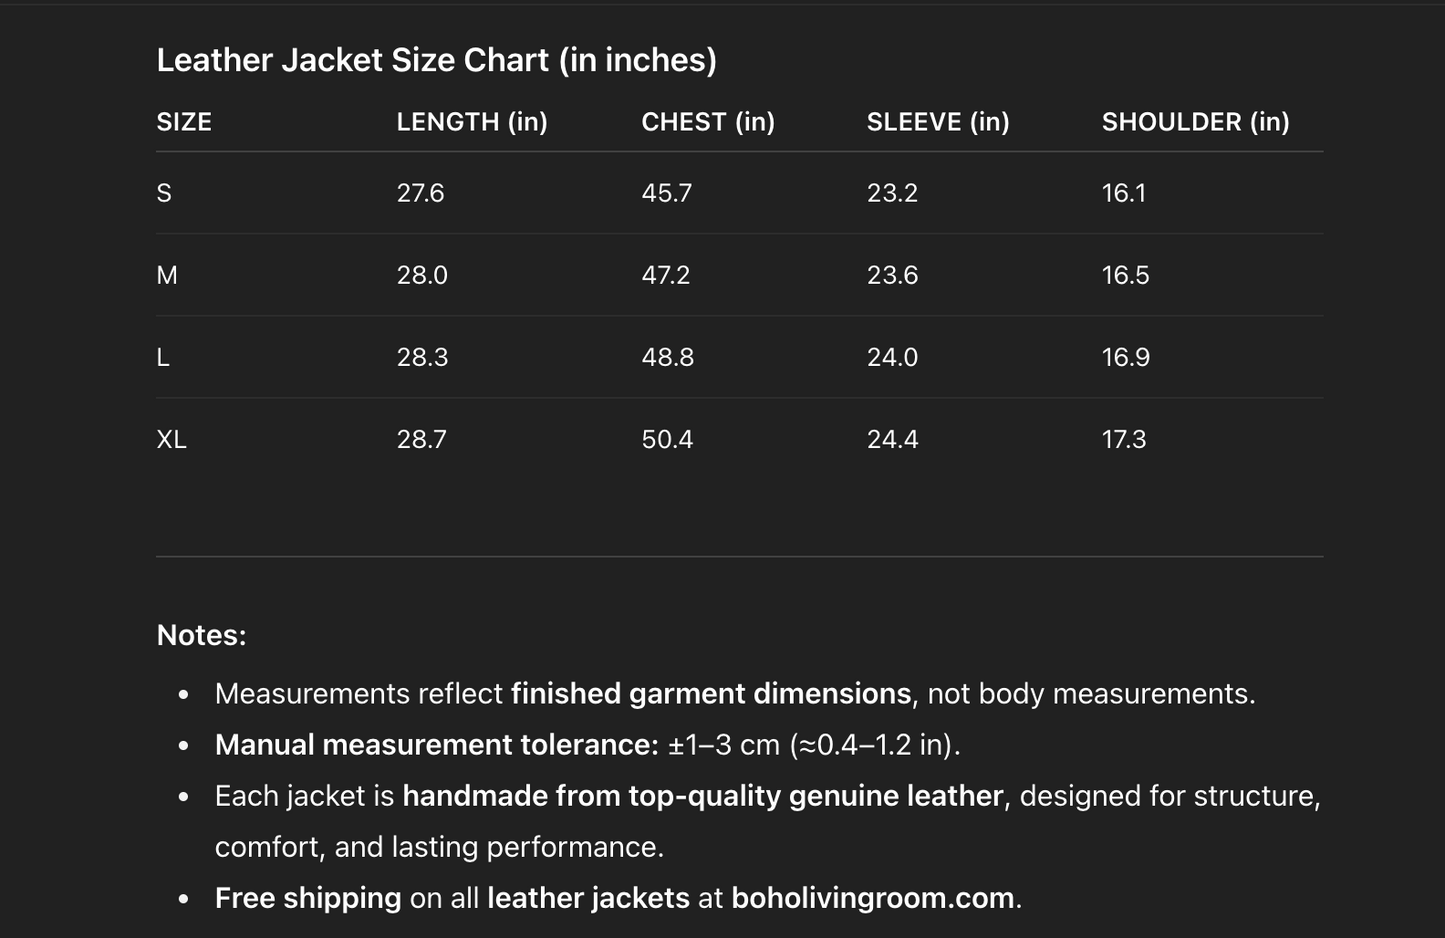Click the bold 'finished garment dimensions' text
The width and height of the screenshot is (1445, 938).
[x=710, y=693]
